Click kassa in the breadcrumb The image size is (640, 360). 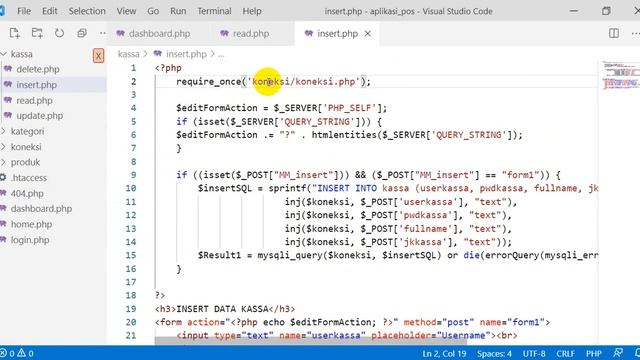coord(128,54)
